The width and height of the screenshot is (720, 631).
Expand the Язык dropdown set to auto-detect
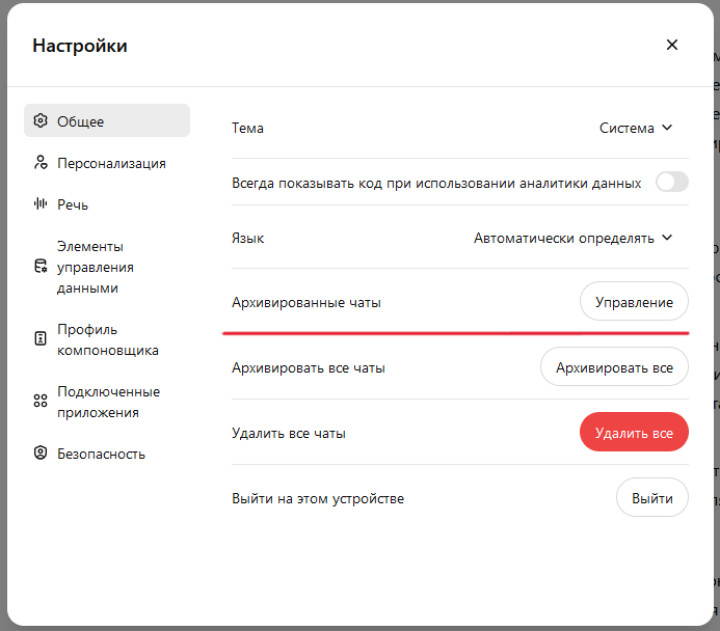573,238
